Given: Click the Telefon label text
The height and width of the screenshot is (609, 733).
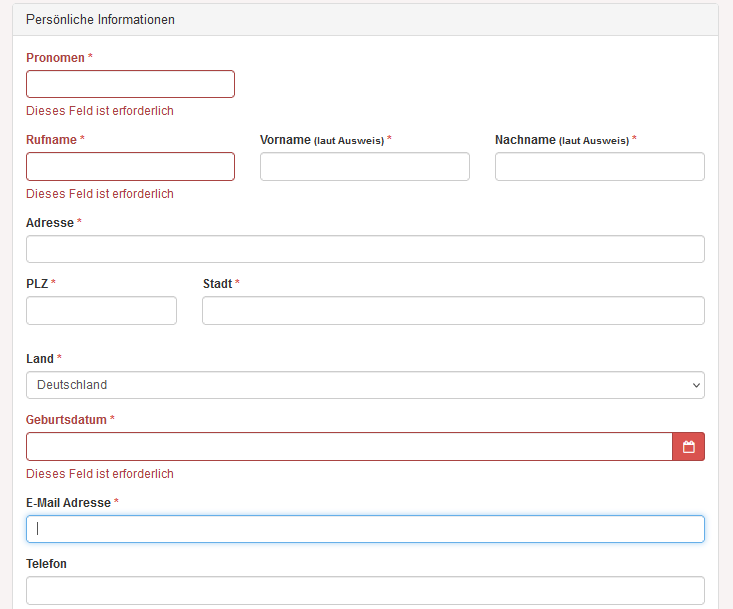Looking at the screenshot, I should click(x=46, y=564).
